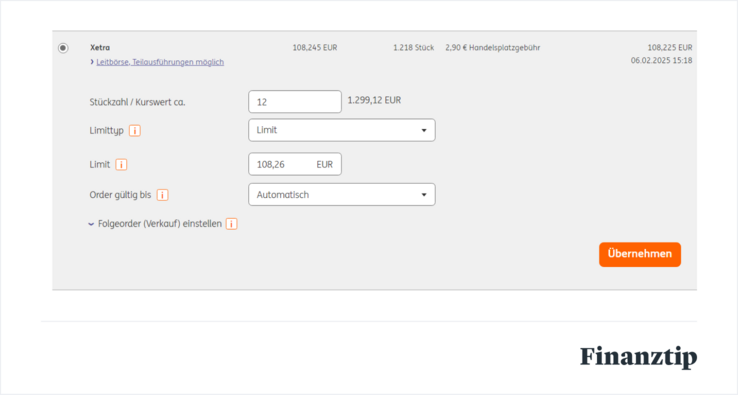738x395 pixels.
Task: Select the Xetra radio button
Action: click(63, 48)
